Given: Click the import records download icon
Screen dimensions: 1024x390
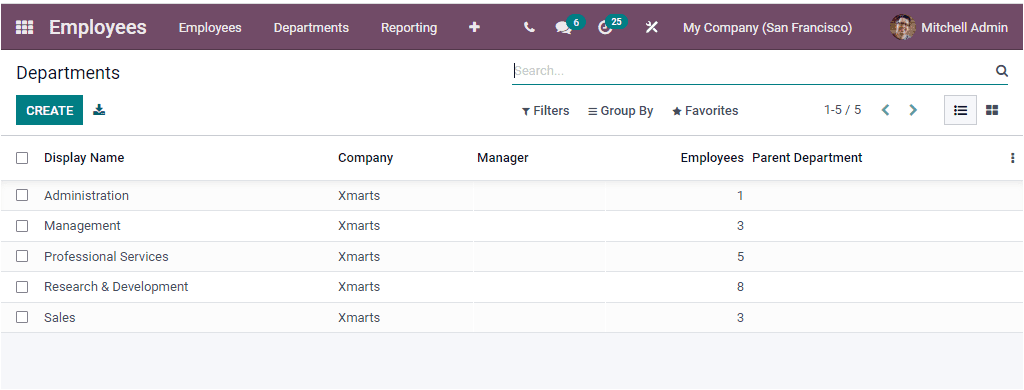Looking at the screenshot, I should (99, 110).
